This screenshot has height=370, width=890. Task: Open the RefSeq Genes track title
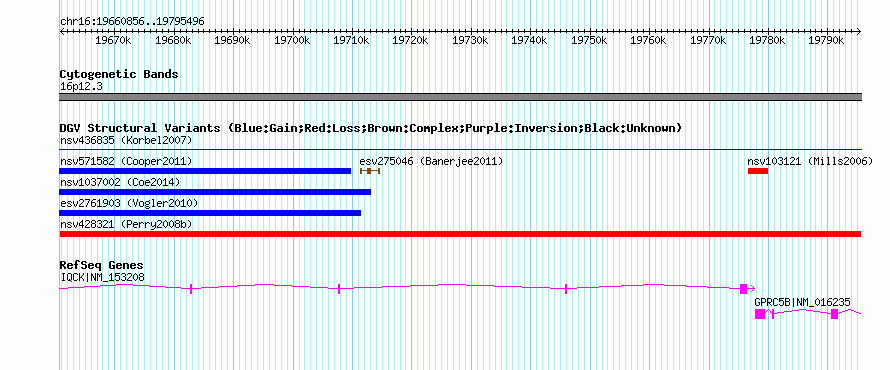point(102,266)
